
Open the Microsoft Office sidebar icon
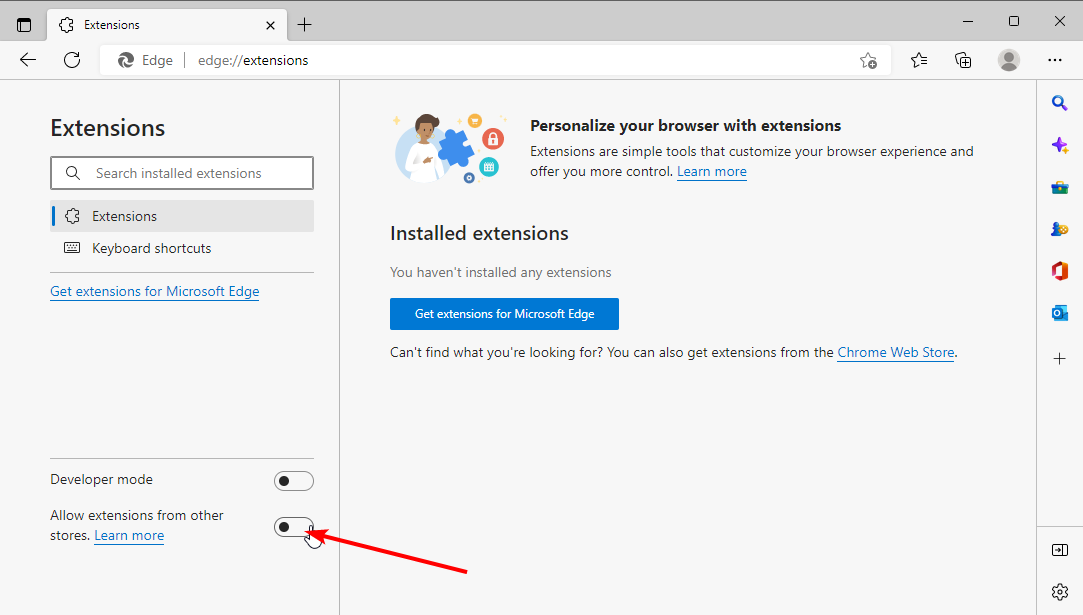(x=1060, y=271)
